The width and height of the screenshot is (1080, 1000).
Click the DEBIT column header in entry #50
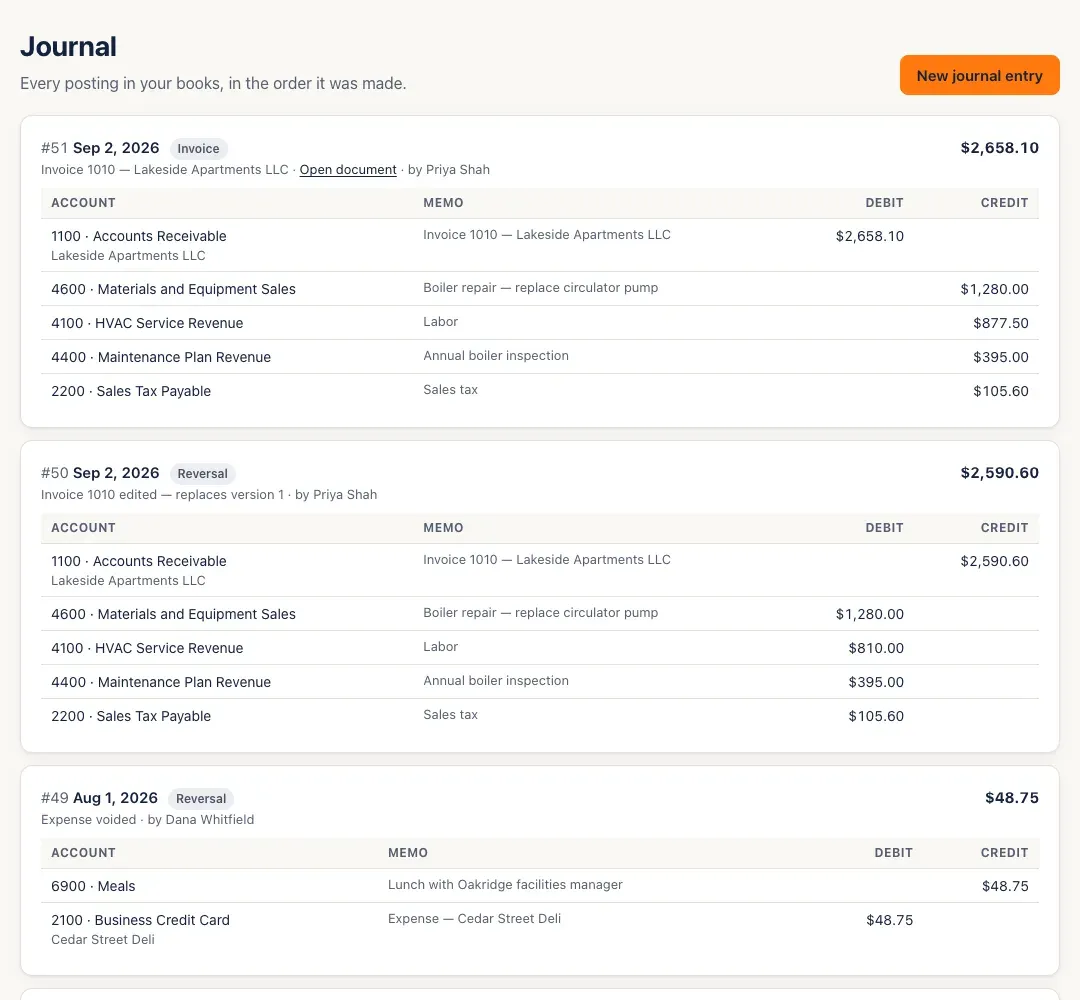click(884, 528)
